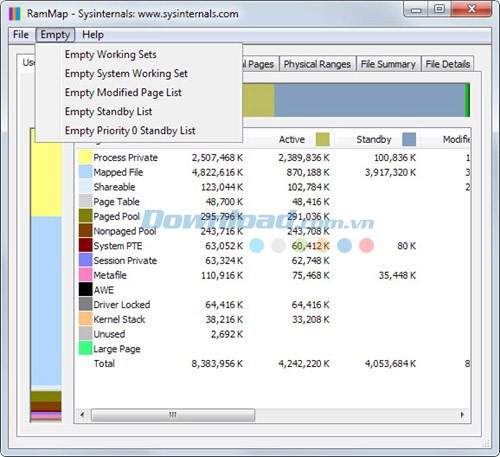Click the Shareable pale blue swatch
The height and width of the screenshot is (457, 500).
click(x=85, y=187)
